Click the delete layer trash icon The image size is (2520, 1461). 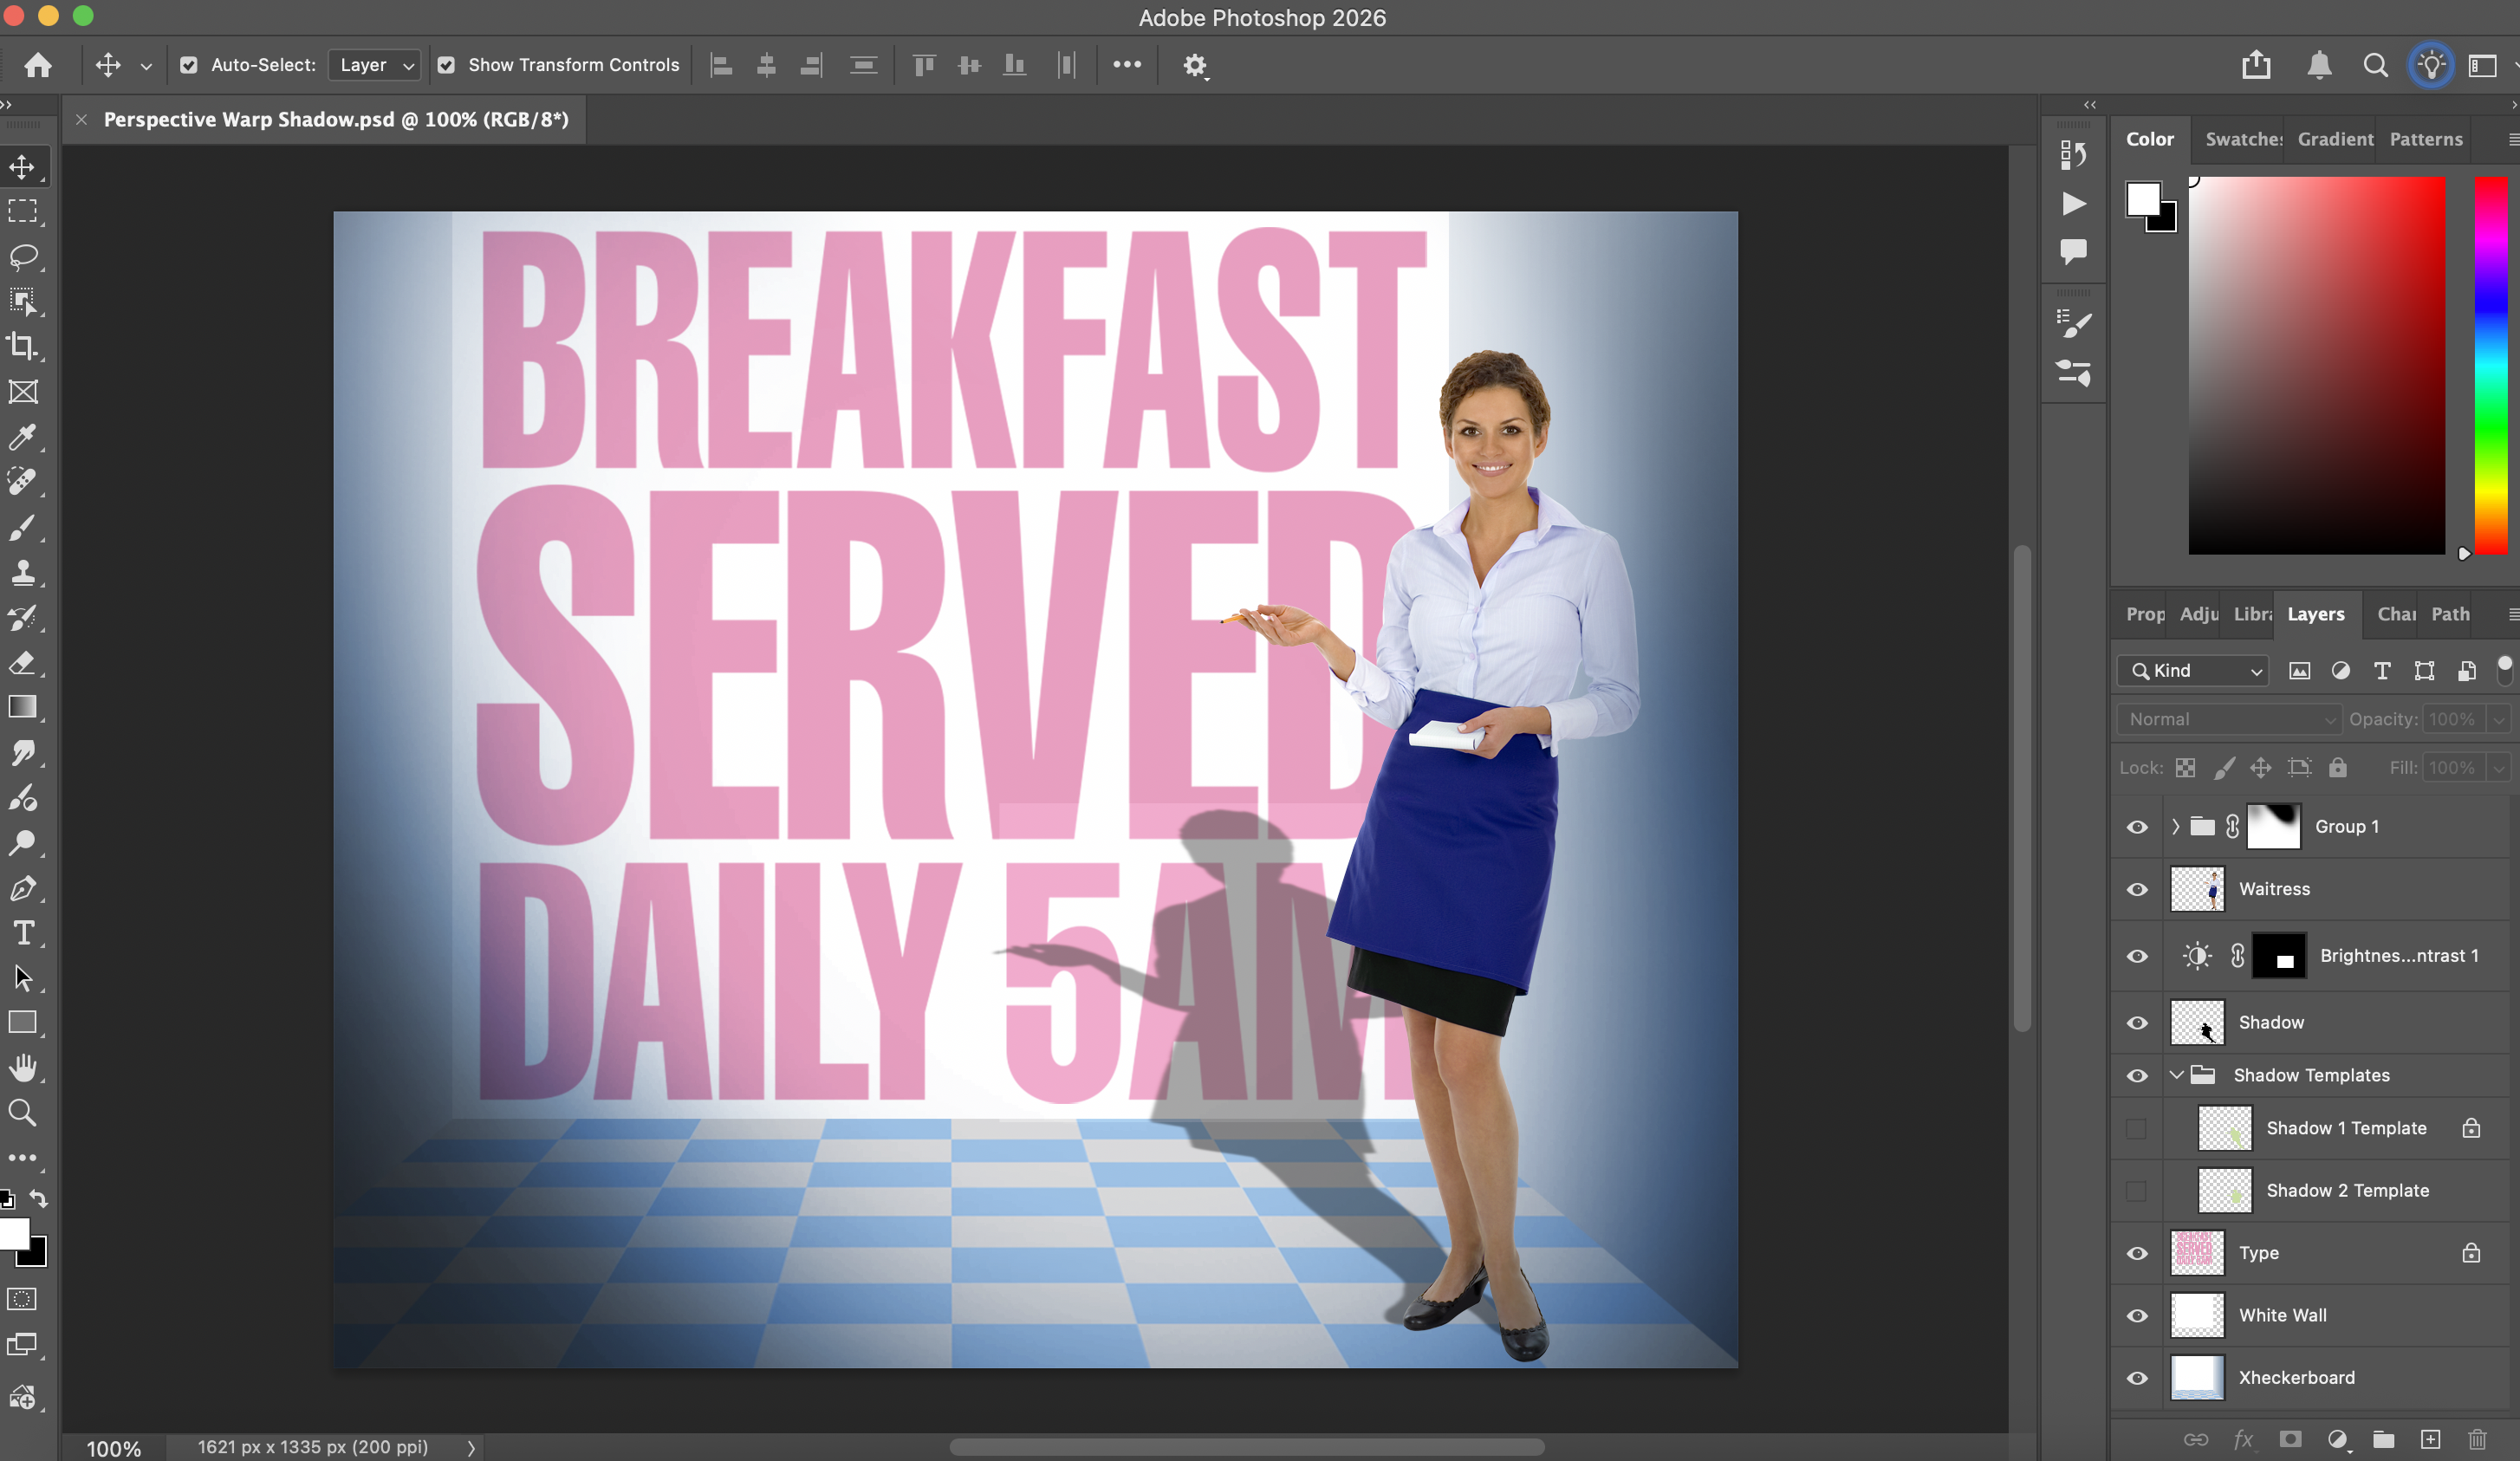coord(2477,1439)
